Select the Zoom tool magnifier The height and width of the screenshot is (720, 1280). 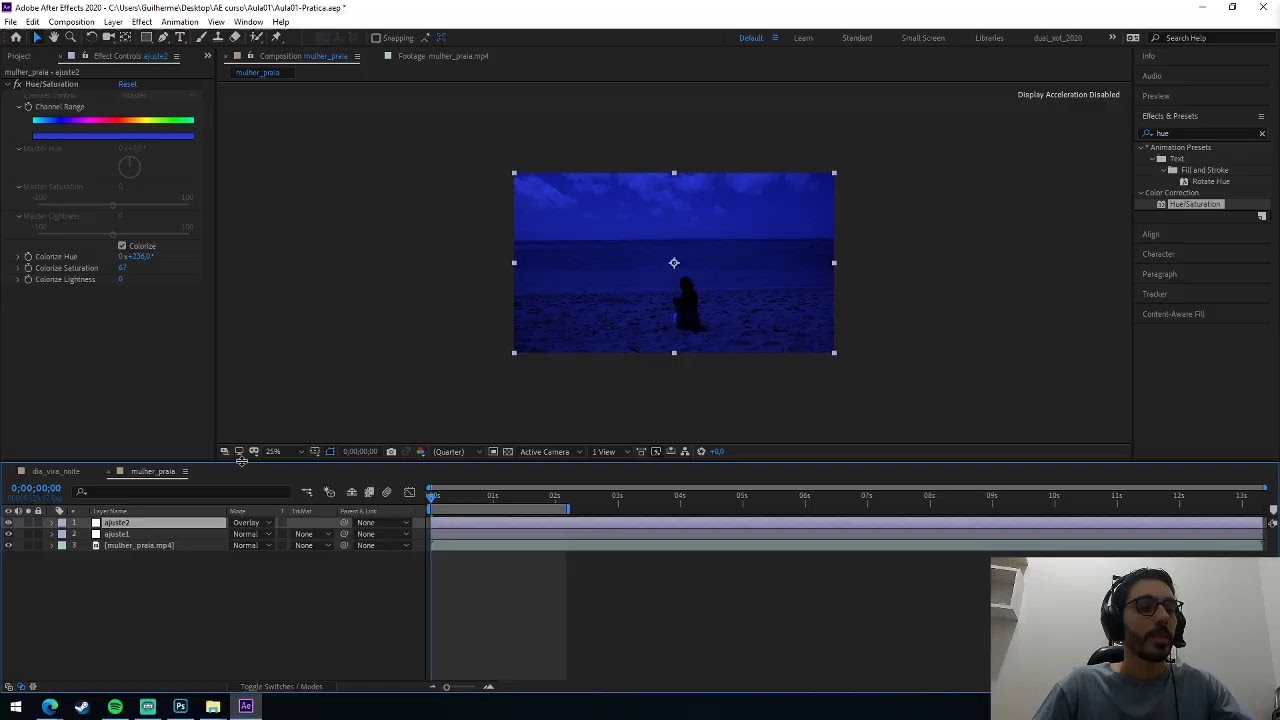coord(71,37)
